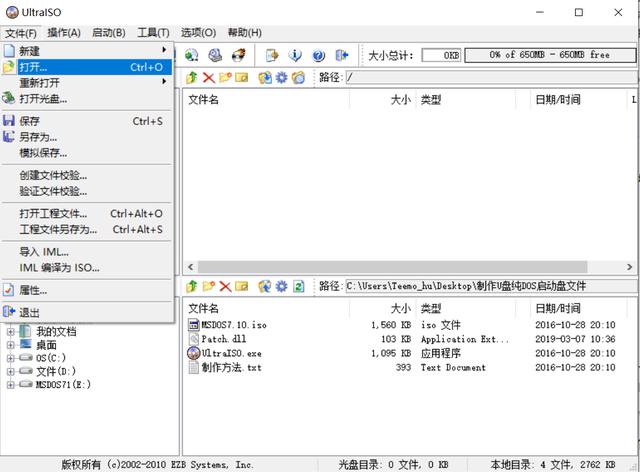The height and width of the screenshot is (472, 640).
Task: Open the 启动(B) menu
Action: [109, 33]
